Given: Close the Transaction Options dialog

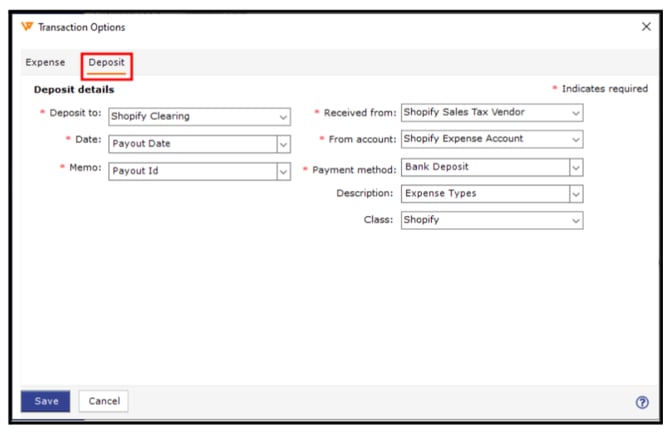Looking at the screenshot, I should pyautogui.click(x=646, y=27).
